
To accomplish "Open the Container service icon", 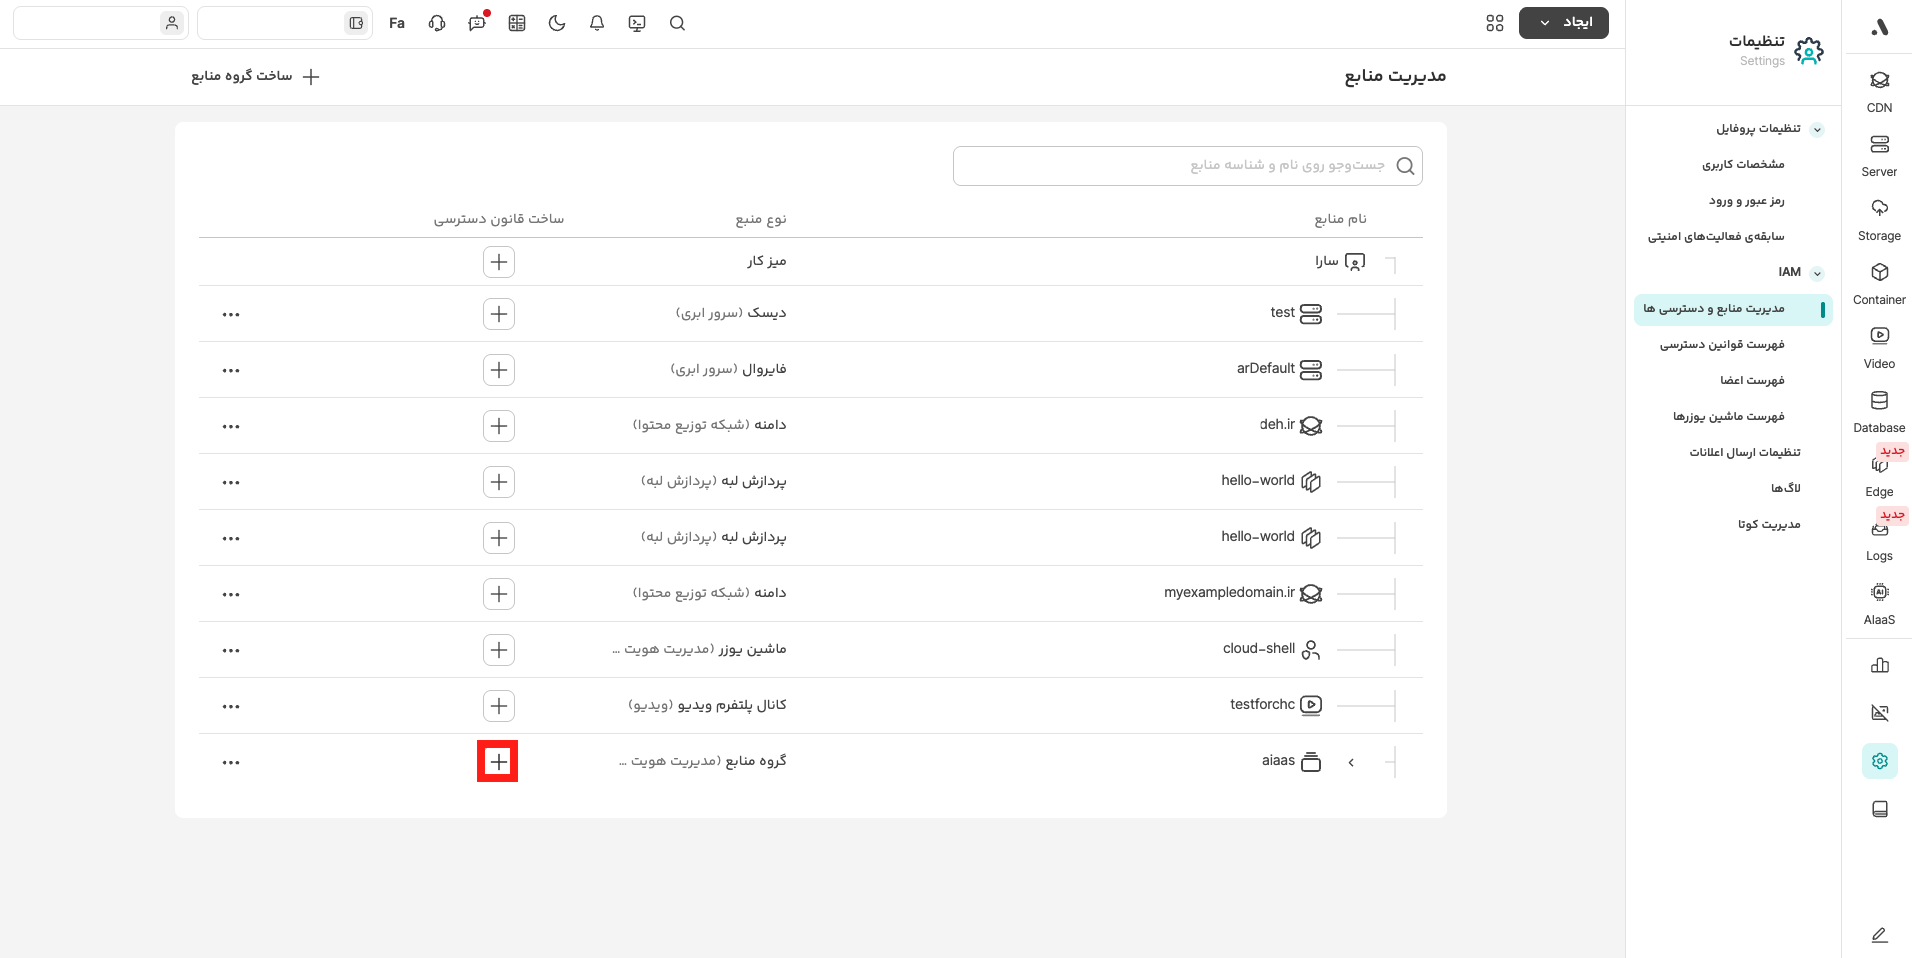I will click(1879, 282).
